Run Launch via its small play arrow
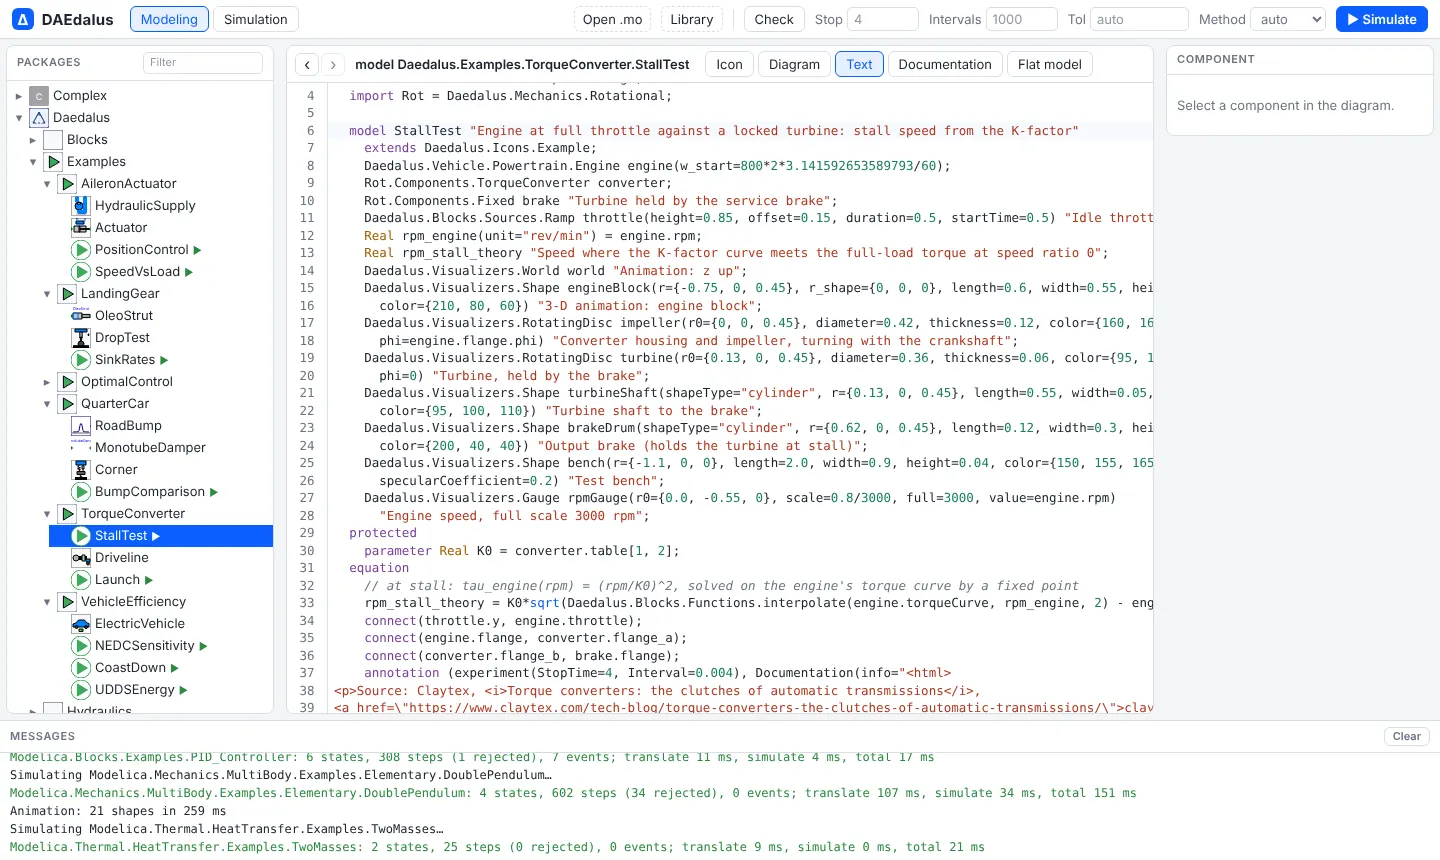This screenshot has width=1440, height=860. click(149, 580)
